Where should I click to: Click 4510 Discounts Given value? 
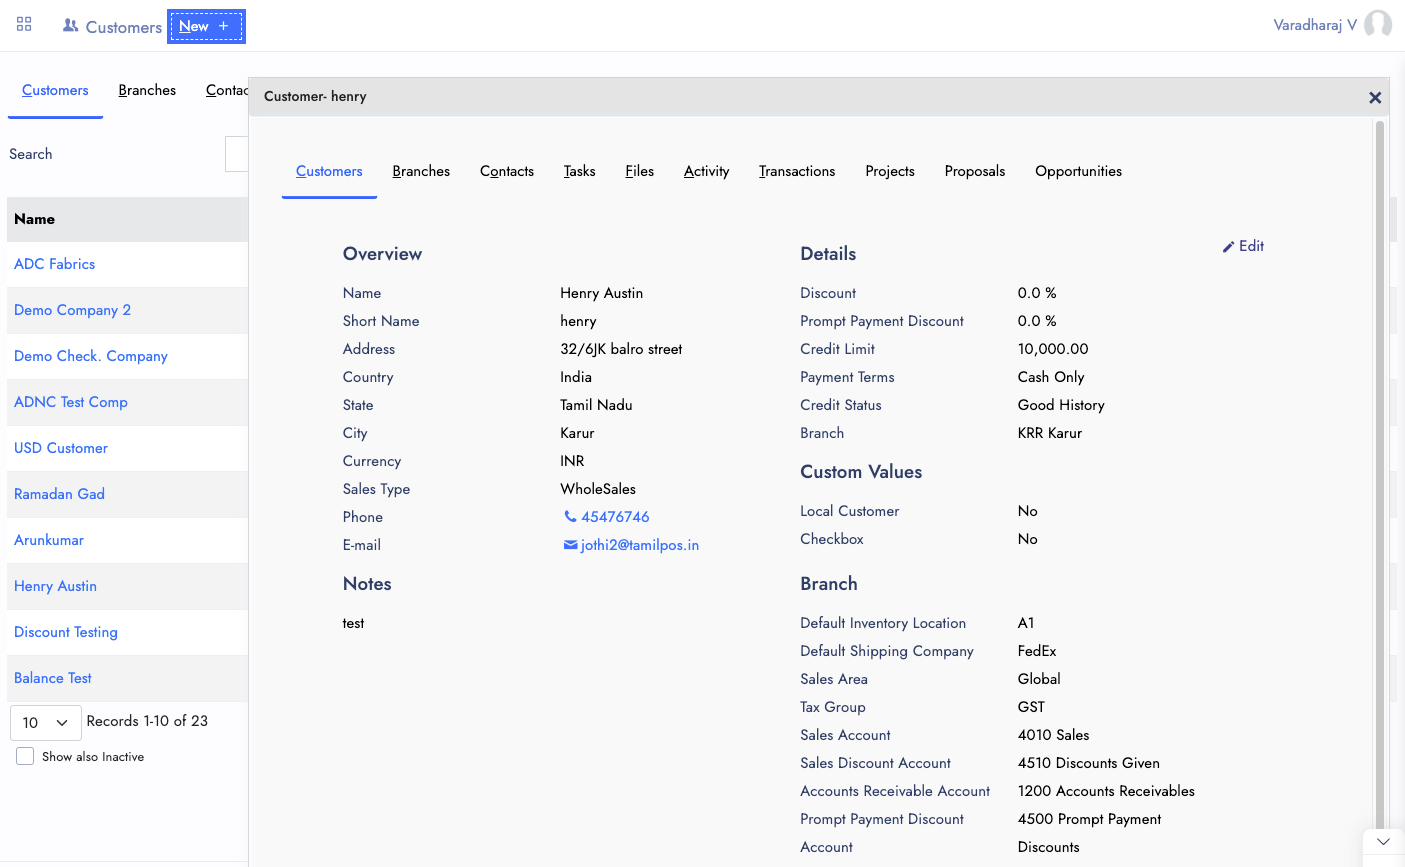1089,763
